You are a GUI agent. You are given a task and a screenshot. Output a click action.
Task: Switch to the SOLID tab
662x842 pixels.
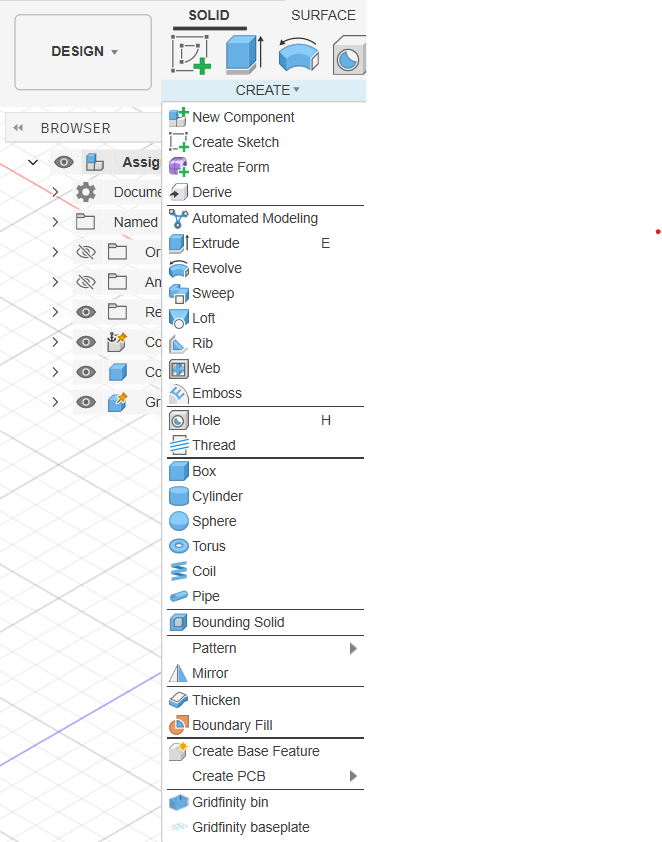pyautogui.click(x=209, y=15)
